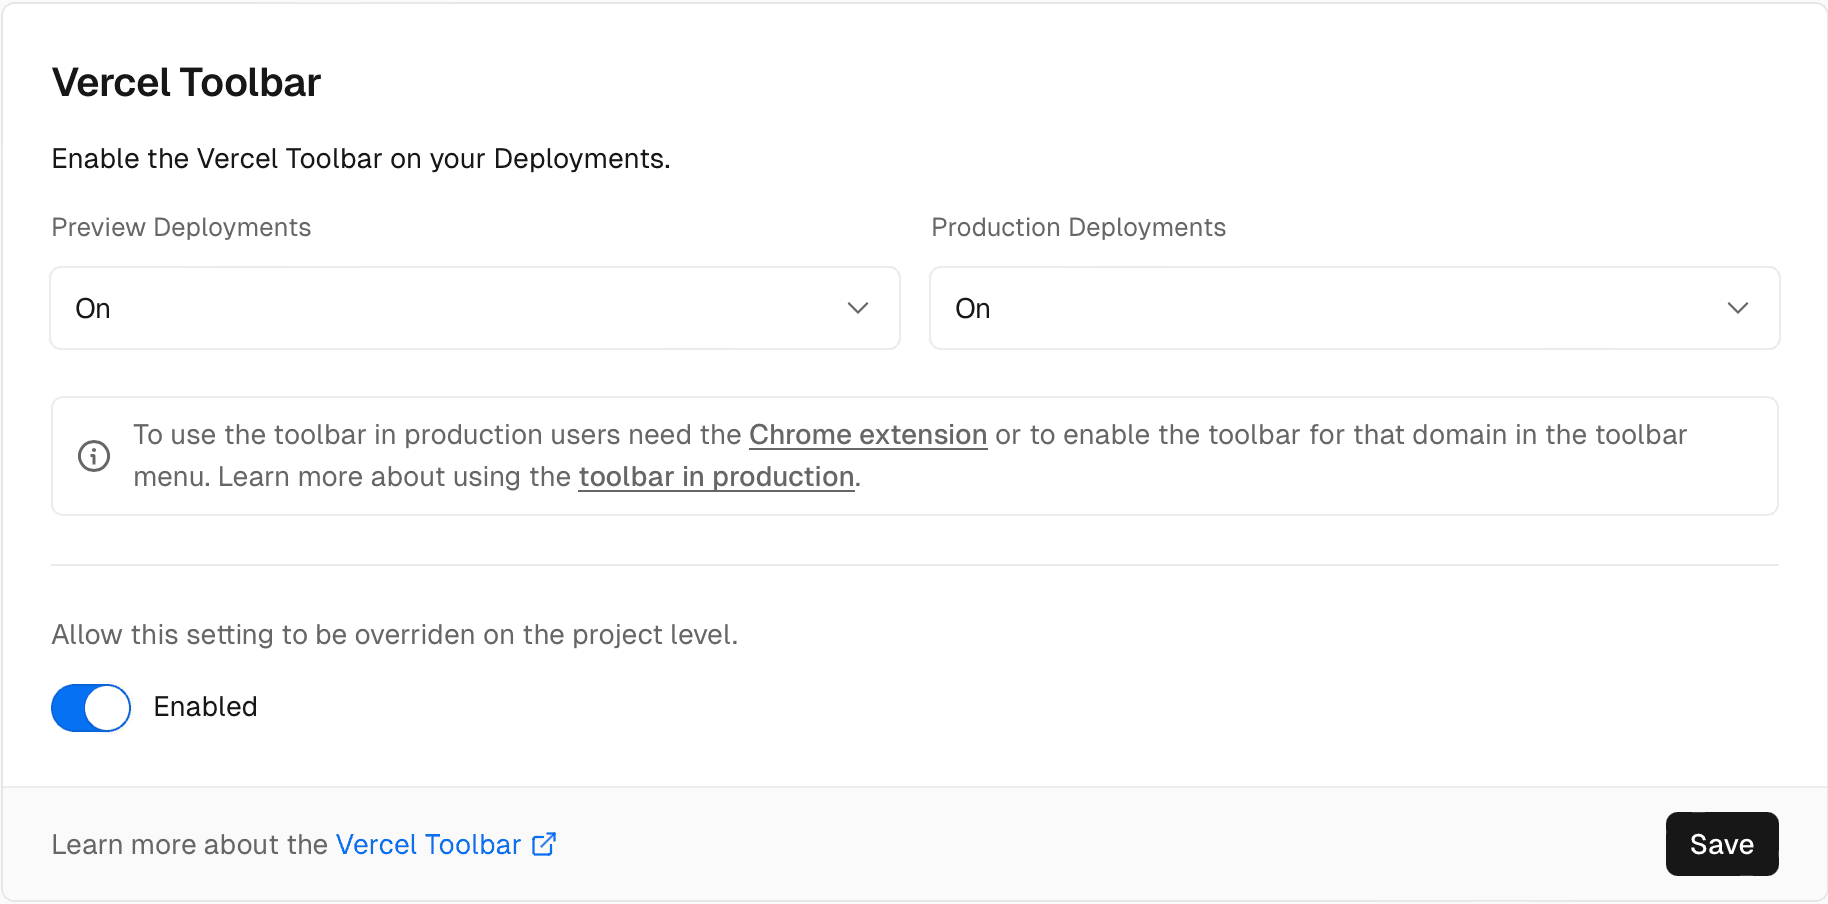Click the Preview Deployments field label
Screen dimensions: 1828x904
(x=181, y=227)
